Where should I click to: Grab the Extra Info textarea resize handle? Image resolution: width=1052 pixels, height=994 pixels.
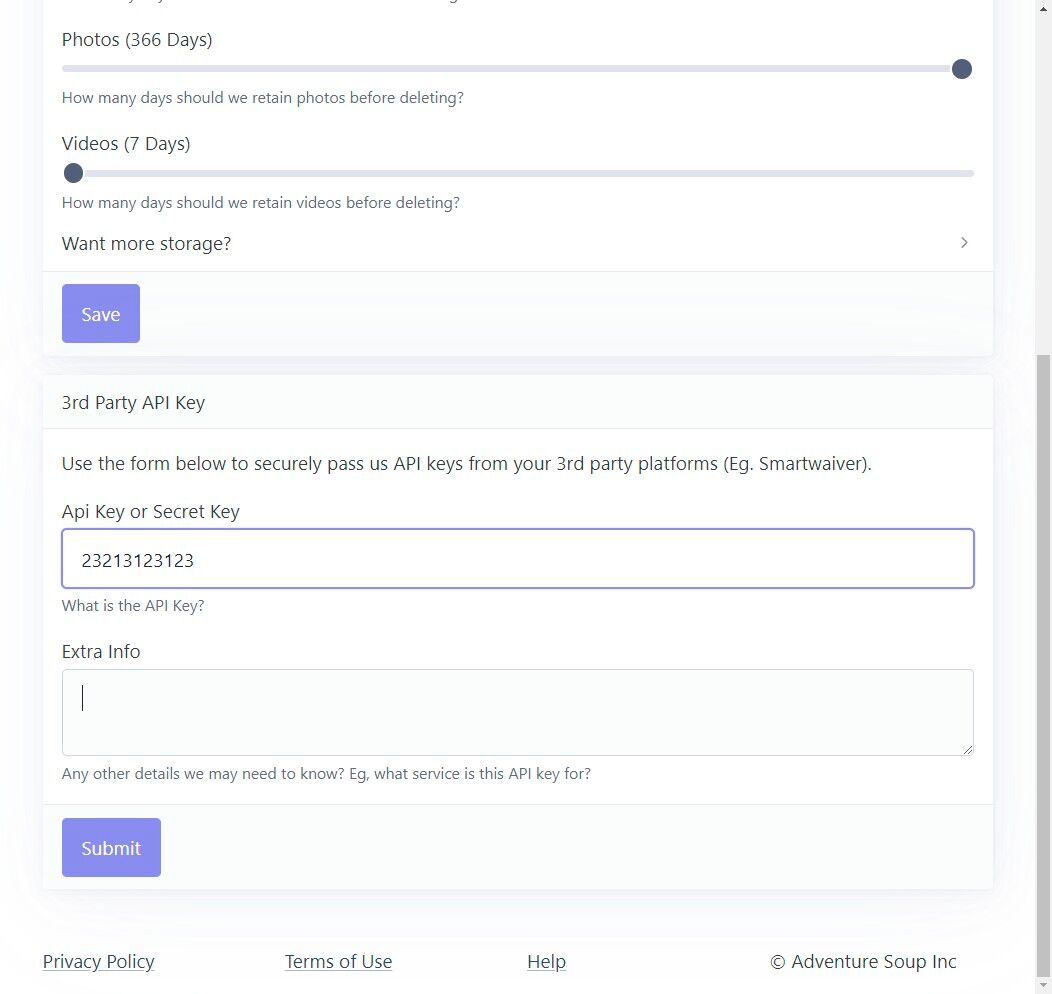tap(967, 749)
